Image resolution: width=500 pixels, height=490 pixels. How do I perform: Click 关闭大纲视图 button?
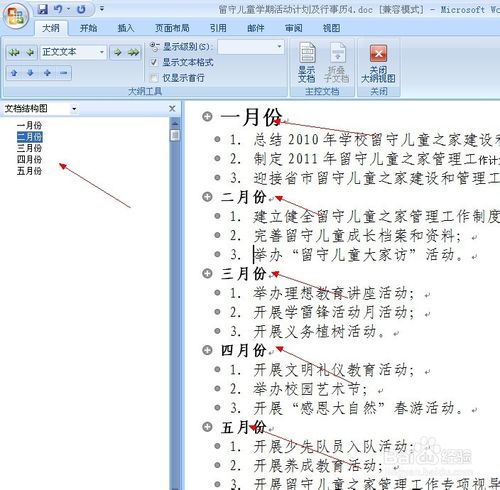(x=378, y=64)
